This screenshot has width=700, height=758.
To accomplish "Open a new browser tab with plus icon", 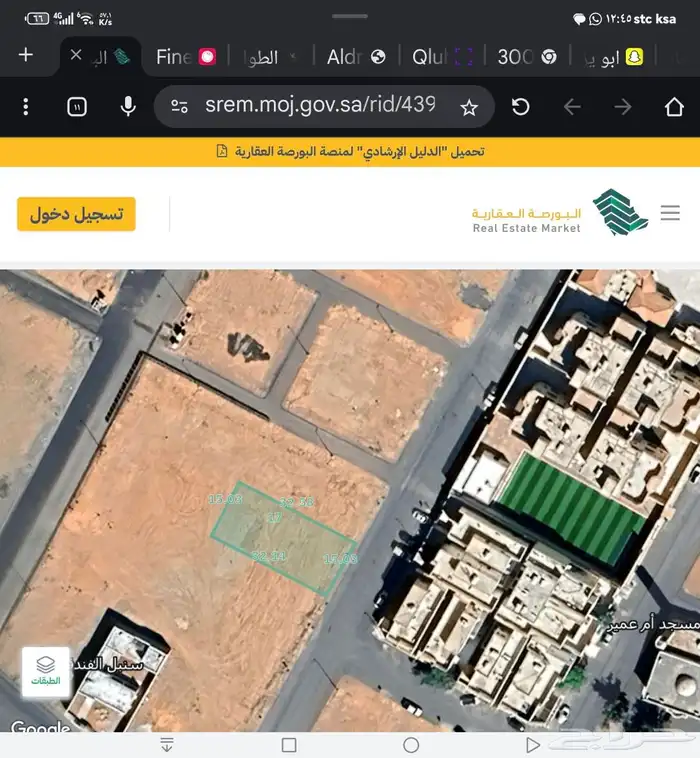I will point(26,55).
